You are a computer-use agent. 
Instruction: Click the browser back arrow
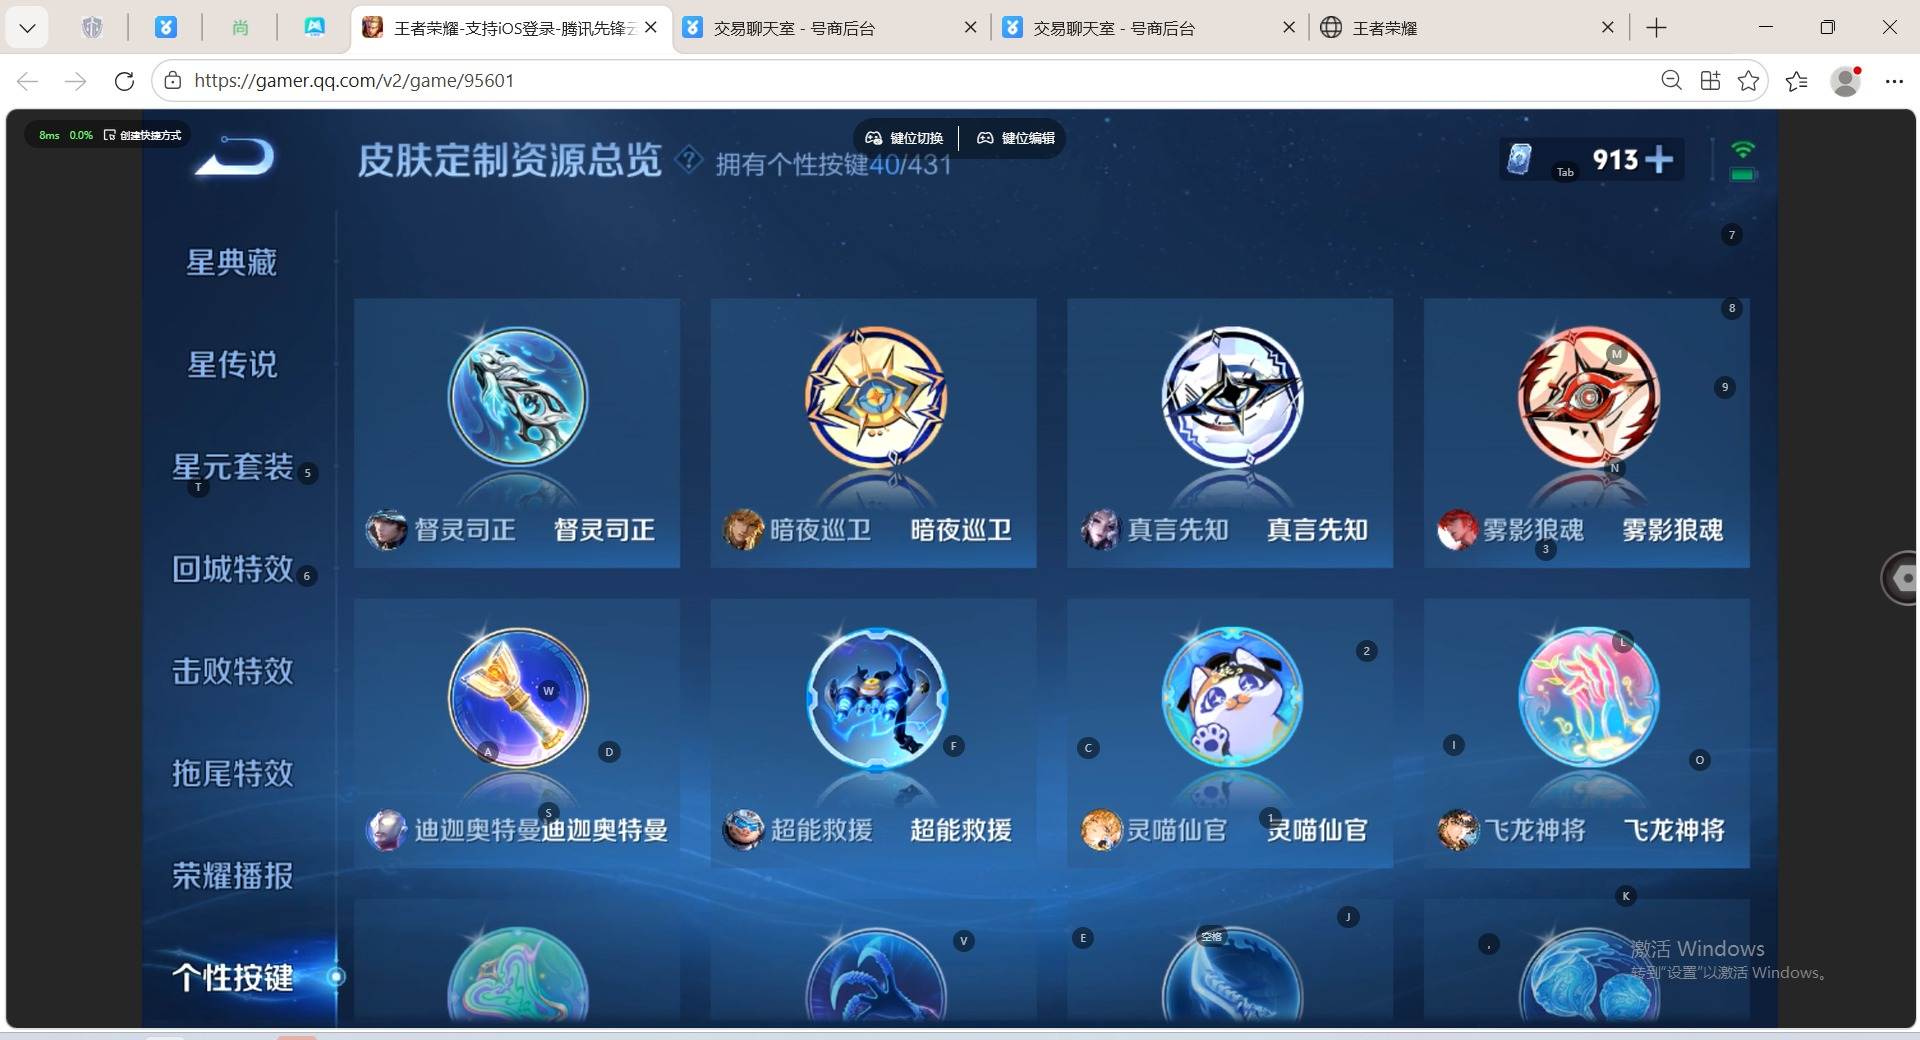click(28, 81)
